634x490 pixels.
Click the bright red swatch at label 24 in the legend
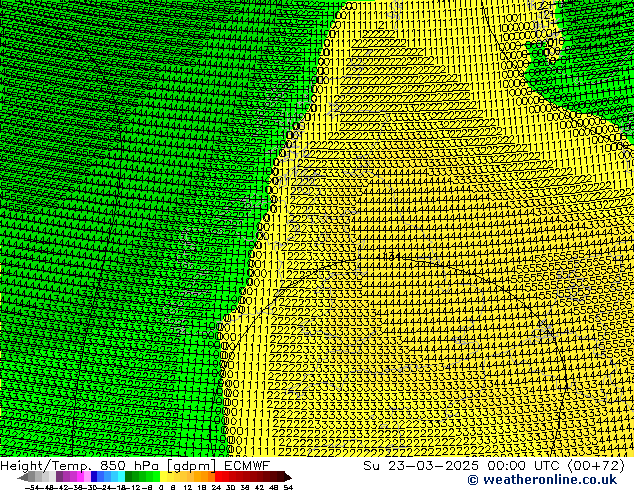[x=218, y=476]
